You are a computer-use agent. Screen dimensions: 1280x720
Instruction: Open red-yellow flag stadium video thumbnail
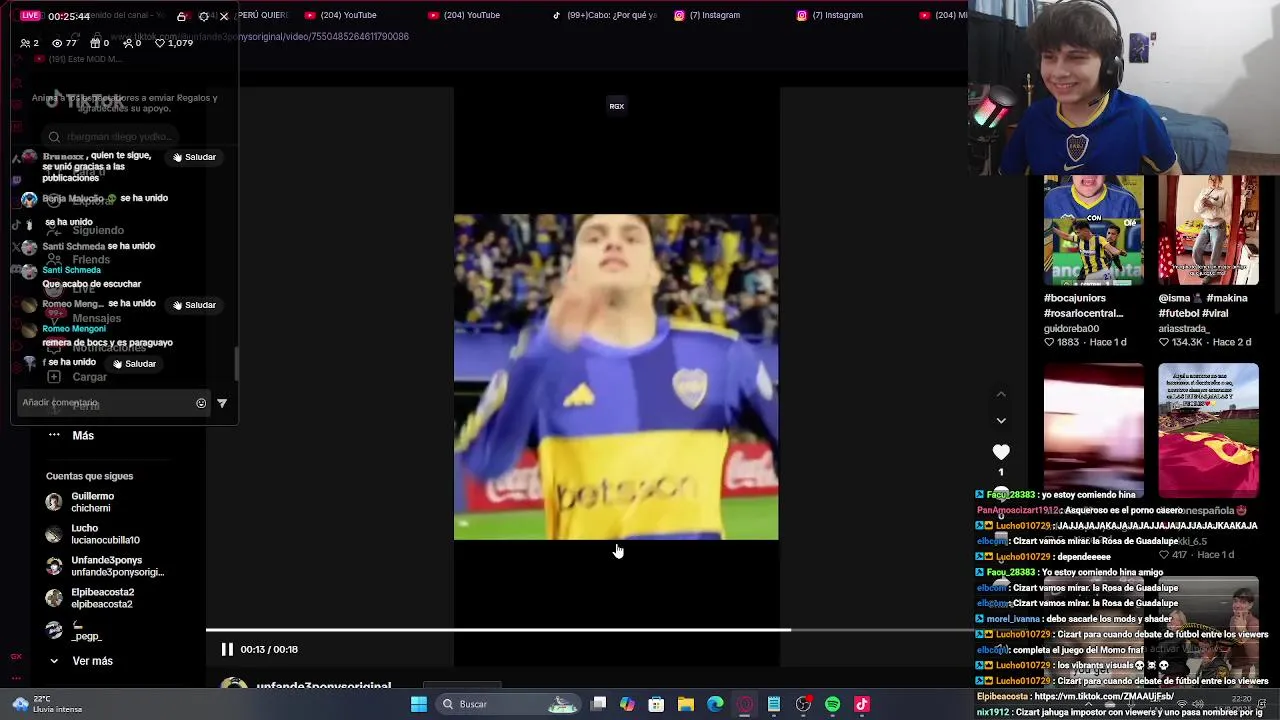[1208, 428]
